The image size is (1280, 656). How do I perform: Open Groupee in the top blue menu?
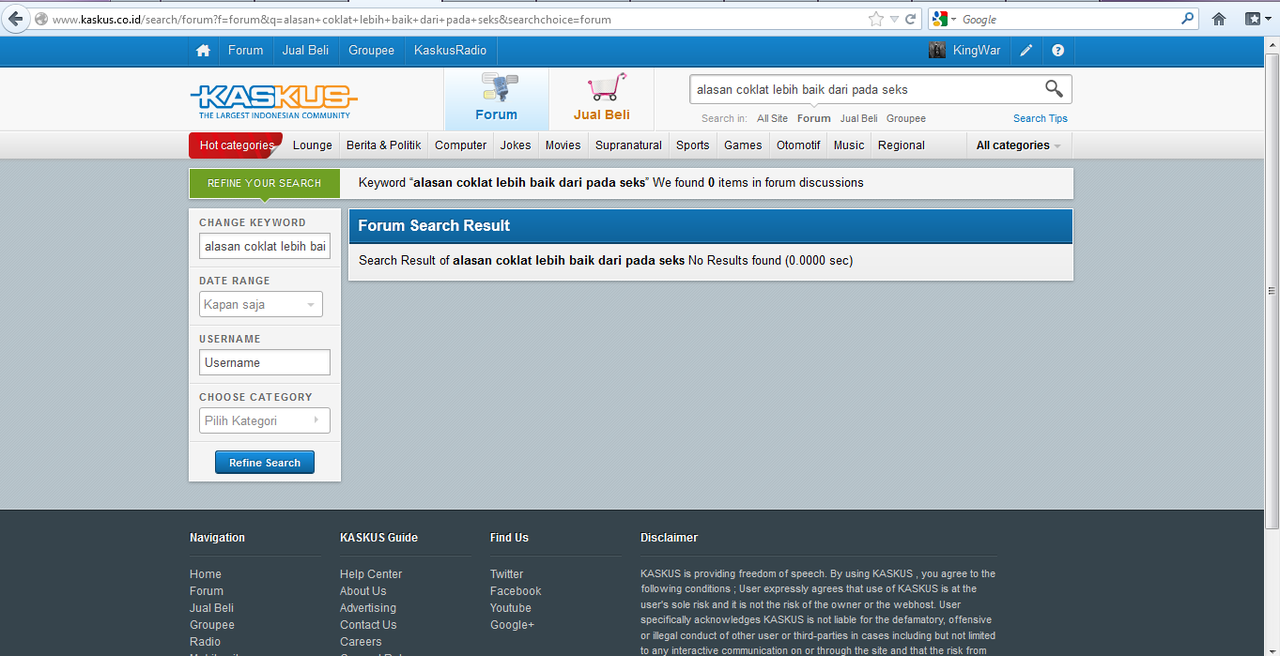371,50
